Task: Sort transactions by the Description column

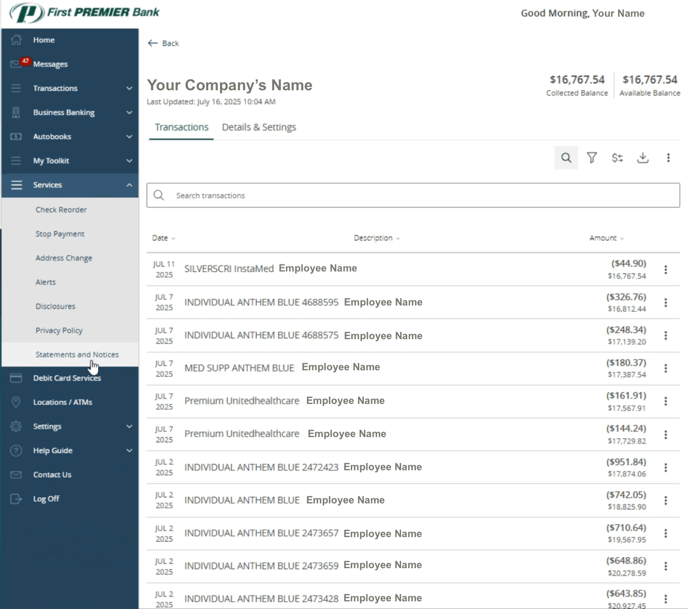Action: coord(376,238)
